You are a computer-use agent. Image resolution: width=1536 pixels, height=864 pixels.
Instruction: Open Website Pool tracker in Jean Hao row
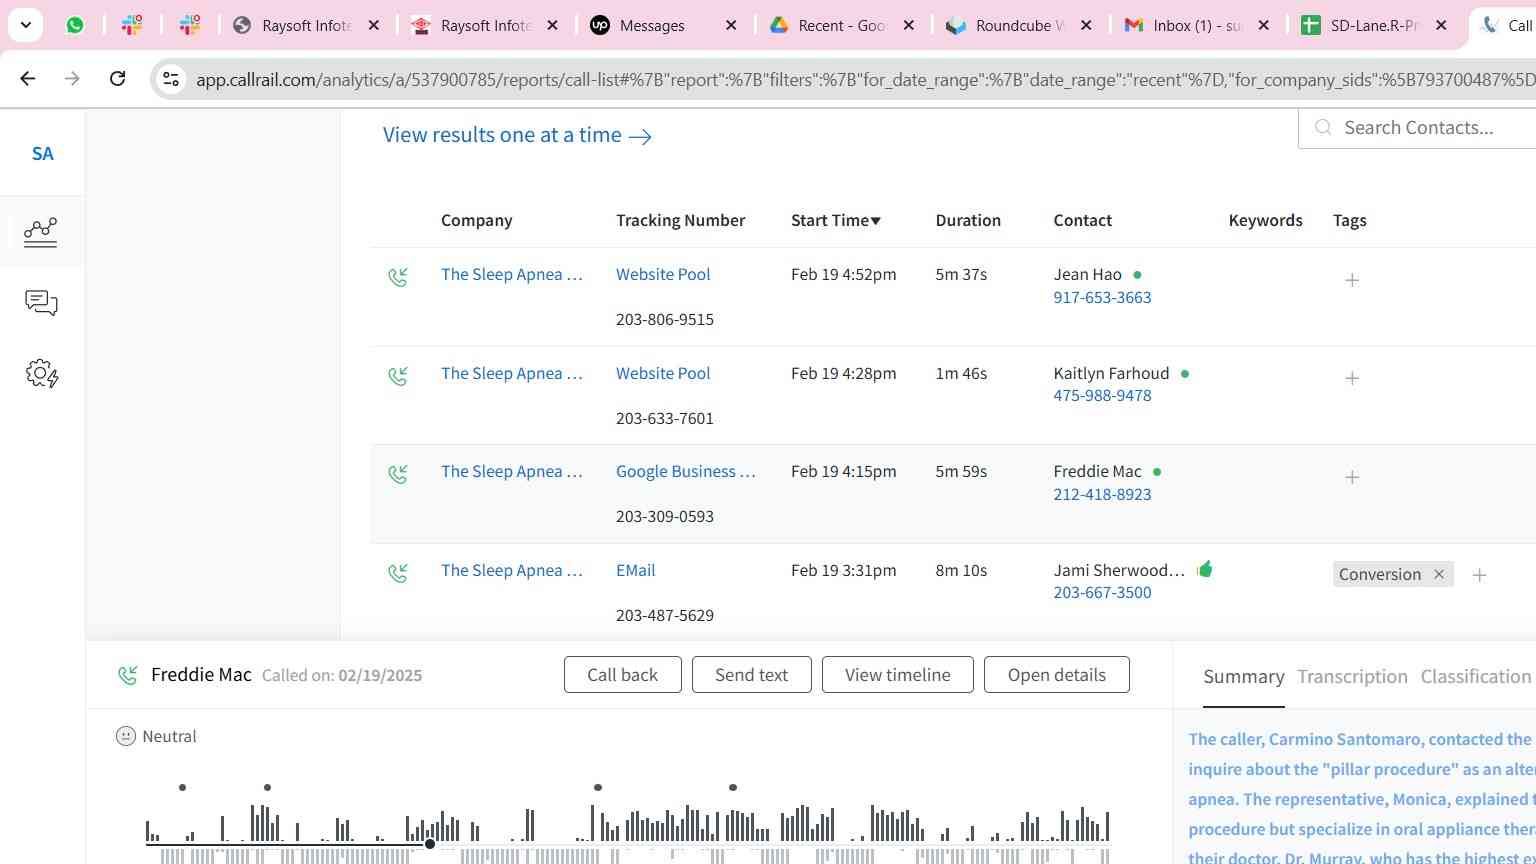pyautogui.click(x=663, y=274)
